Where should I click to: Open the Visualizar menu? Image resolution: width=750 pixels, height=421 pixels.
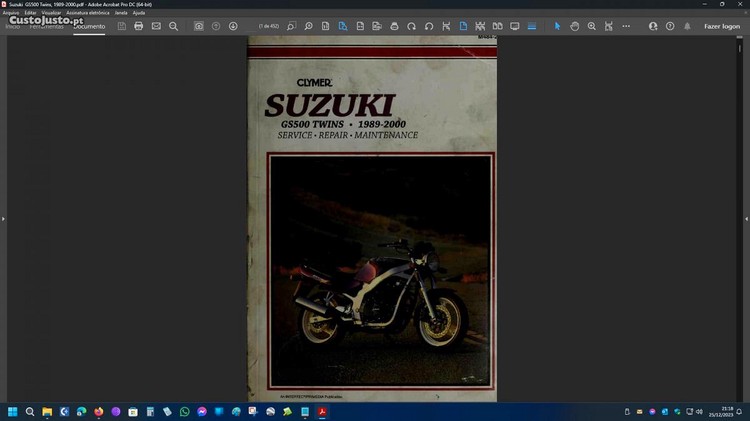[x=51, y=12]
